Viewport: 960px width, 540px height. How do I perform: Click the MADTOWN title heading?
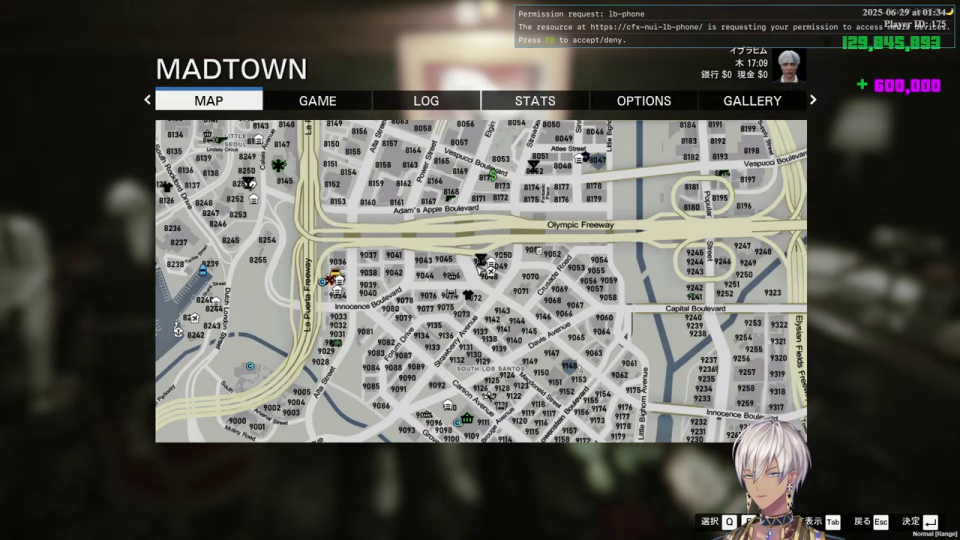(231, 69)
